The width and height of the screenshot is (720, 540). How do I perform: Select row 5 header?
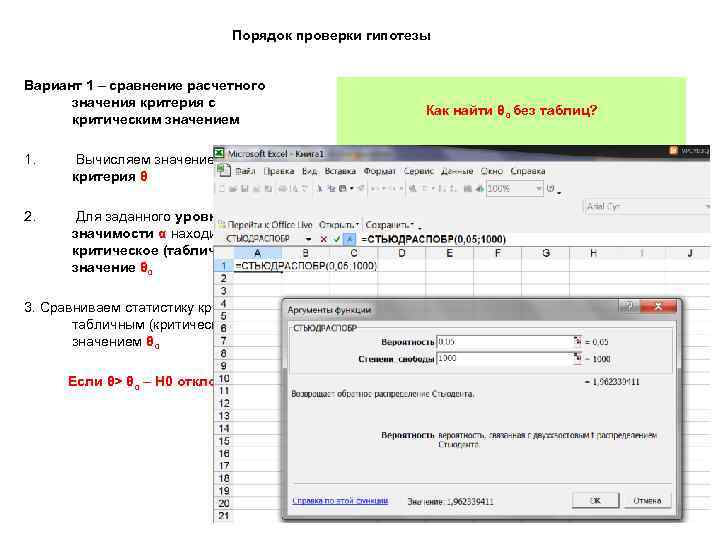coord(224,316)
